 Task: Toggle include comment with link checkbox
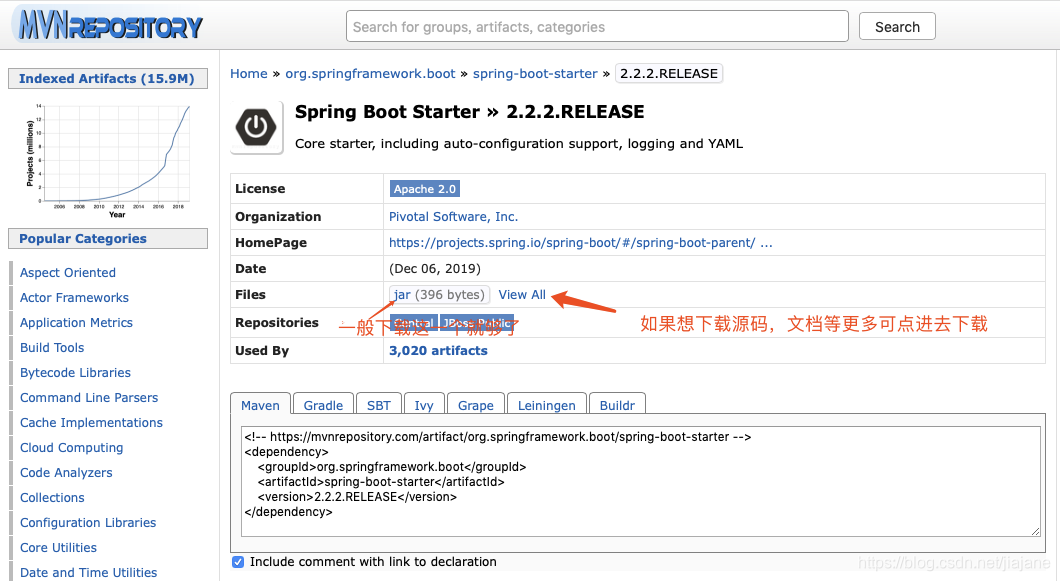coord(238,562)
